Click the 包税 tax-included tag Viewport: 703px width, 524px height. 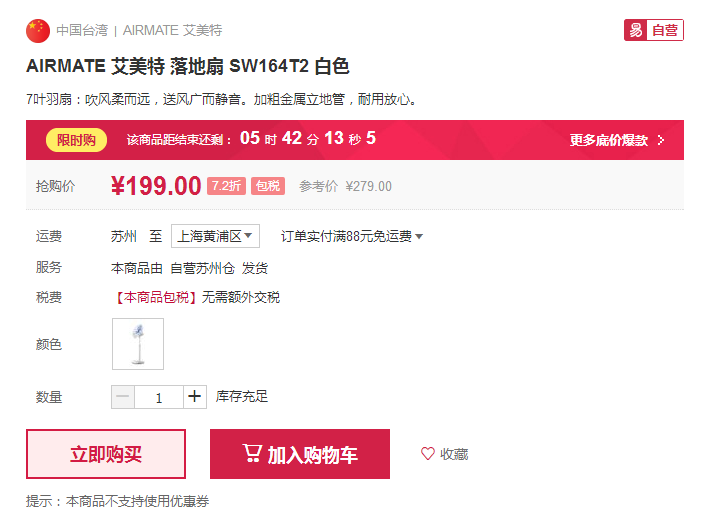[268, 186]
